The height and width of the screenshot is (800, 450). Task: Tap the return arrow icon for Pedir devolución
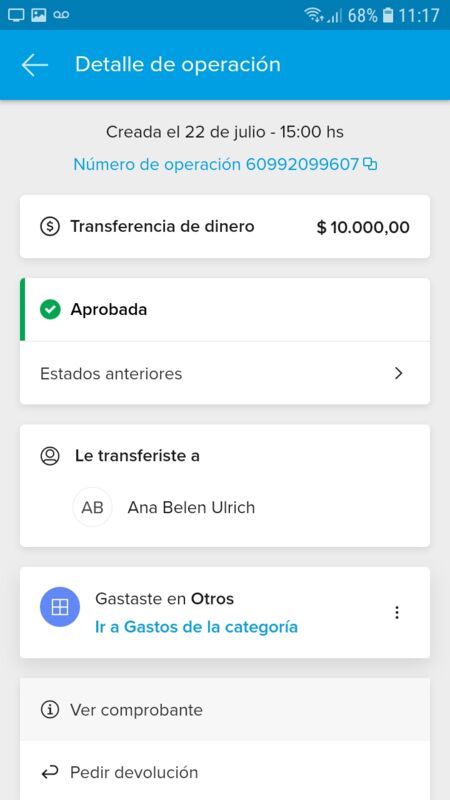[x=49, y=772]
